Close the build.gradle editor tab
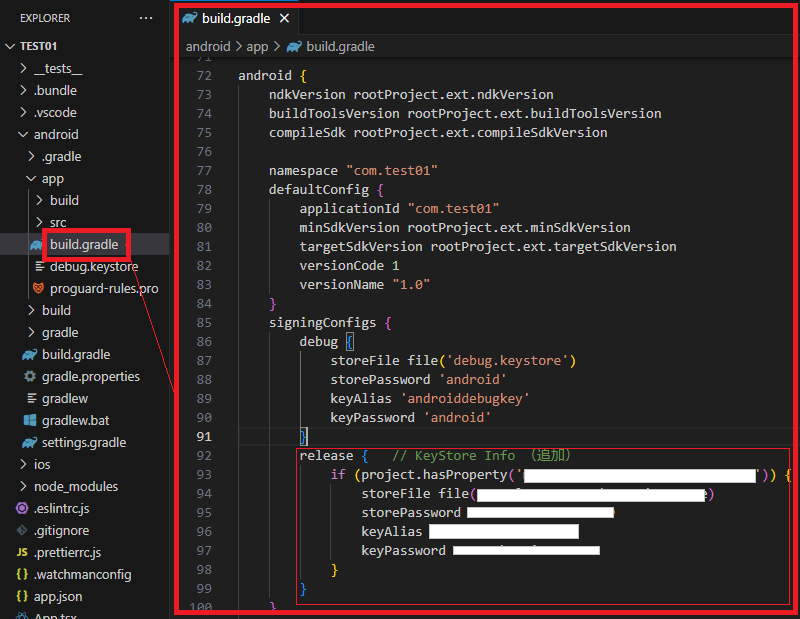This screenshot has height=619, width=800. pyautogui.click(x=284, y=19)
